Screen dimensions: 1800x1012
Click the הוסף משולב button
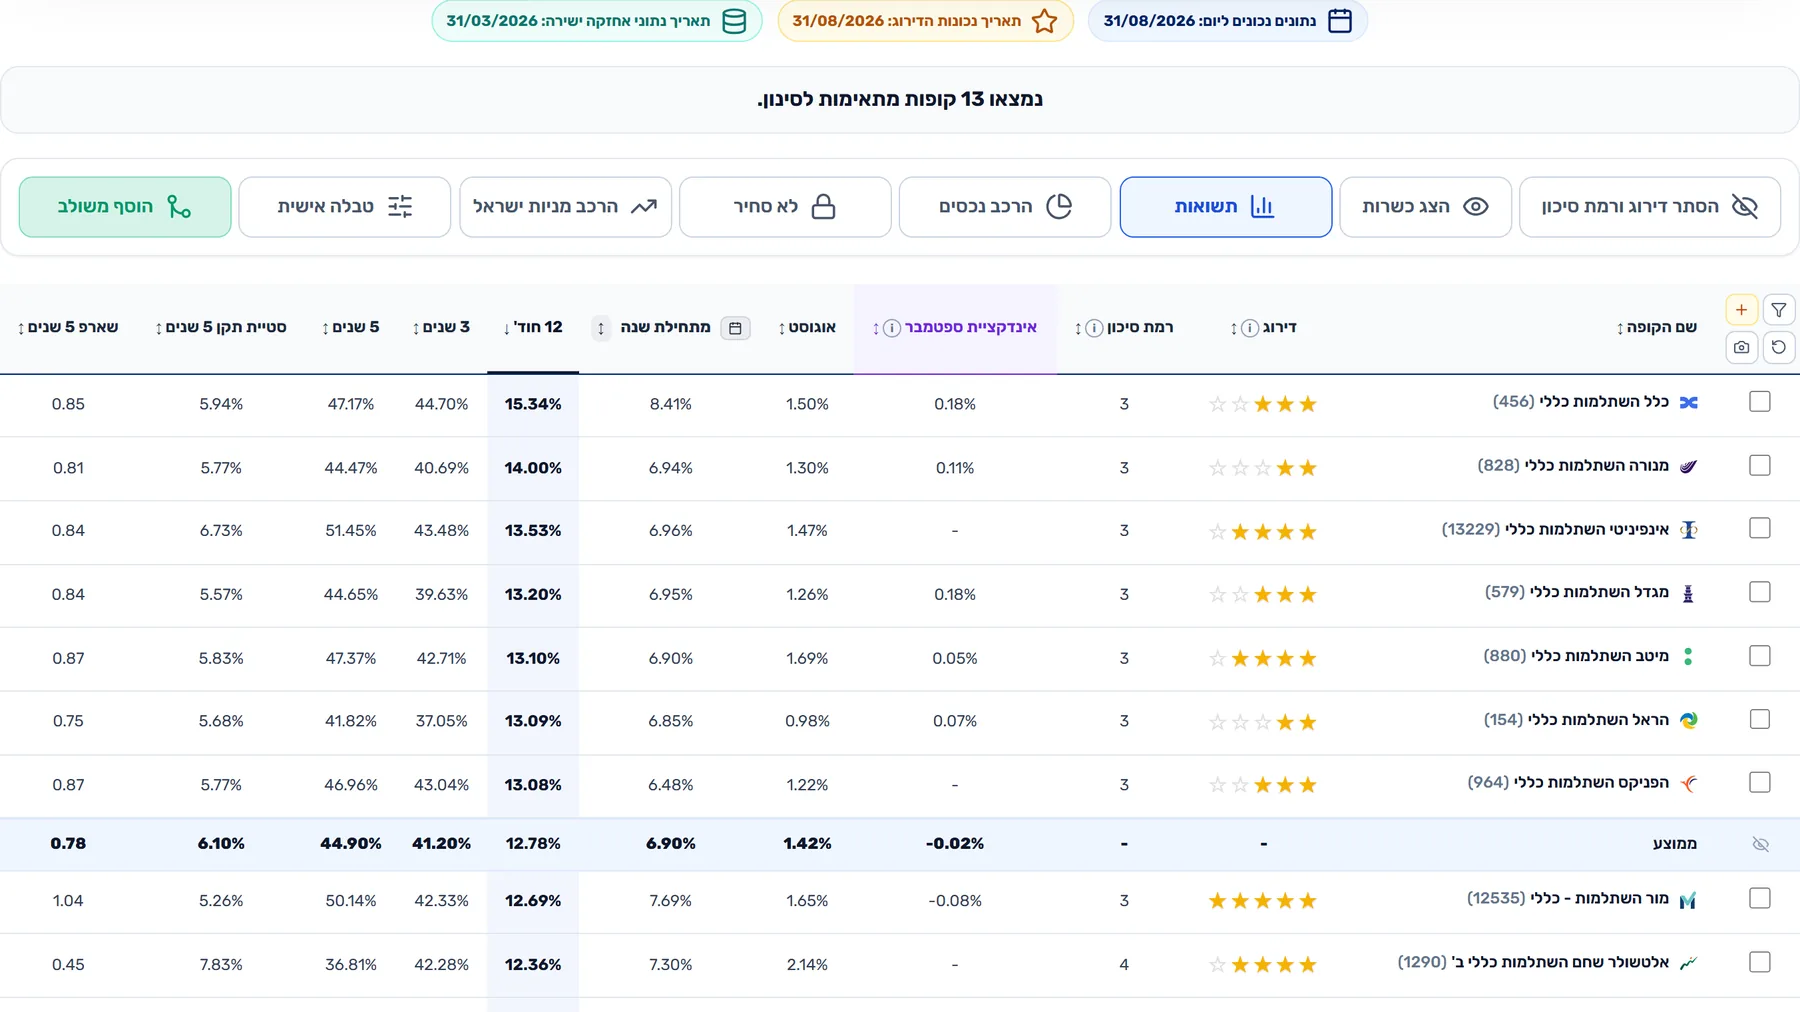tap(125, 207)
